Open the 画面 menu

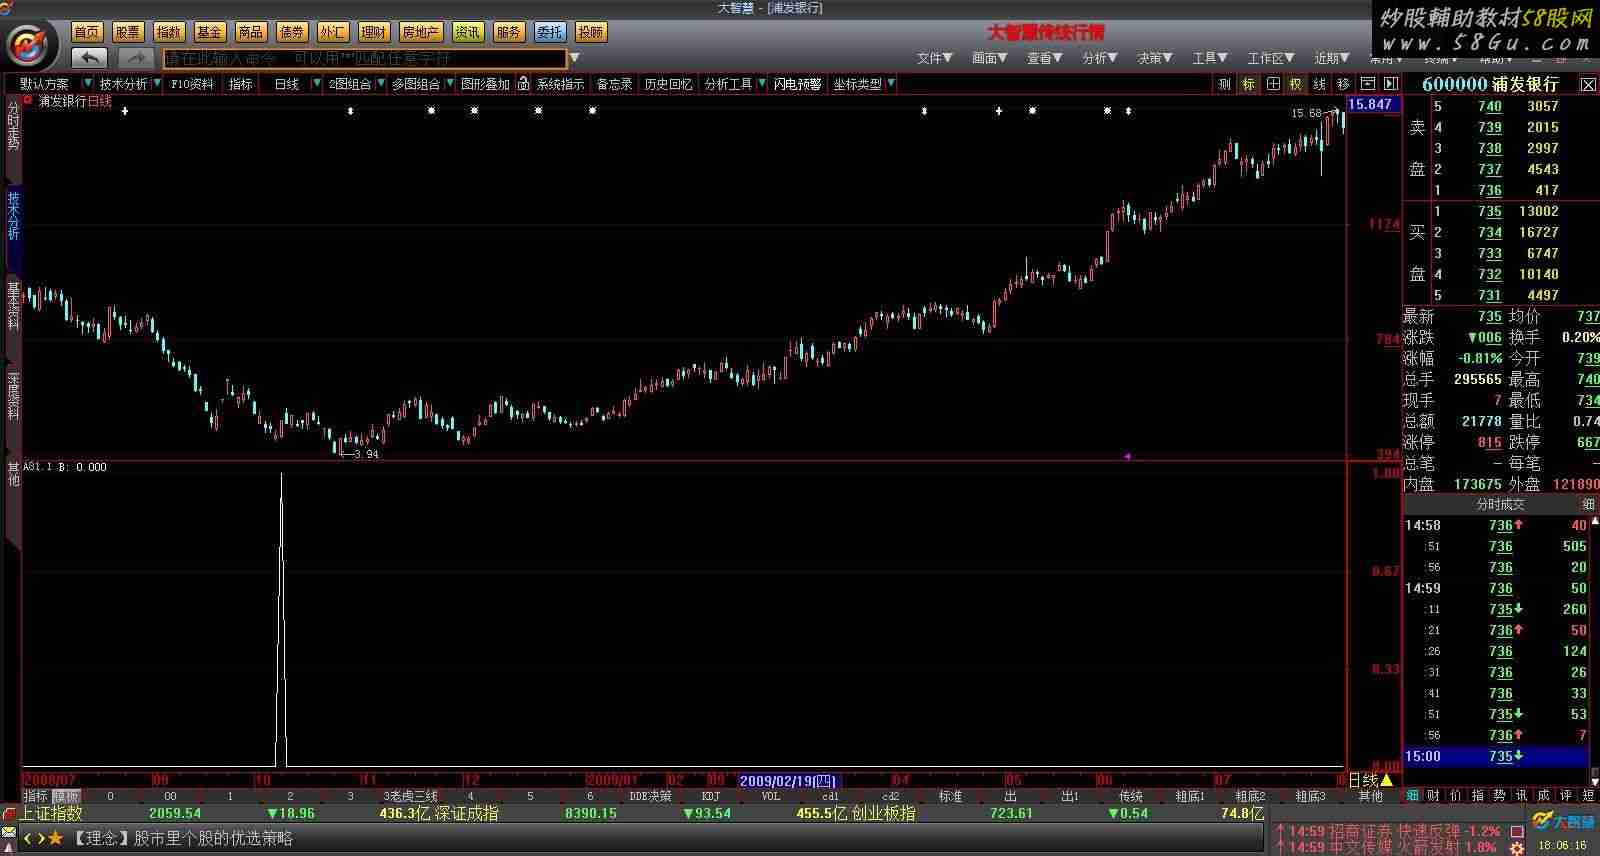click(989, 58)
